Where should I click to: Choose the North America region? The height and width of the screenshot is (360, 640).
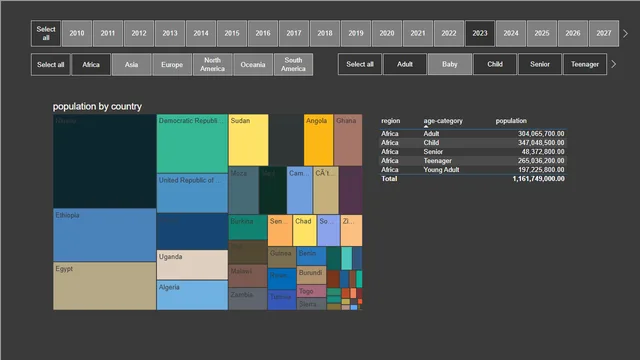coord(212,64)
